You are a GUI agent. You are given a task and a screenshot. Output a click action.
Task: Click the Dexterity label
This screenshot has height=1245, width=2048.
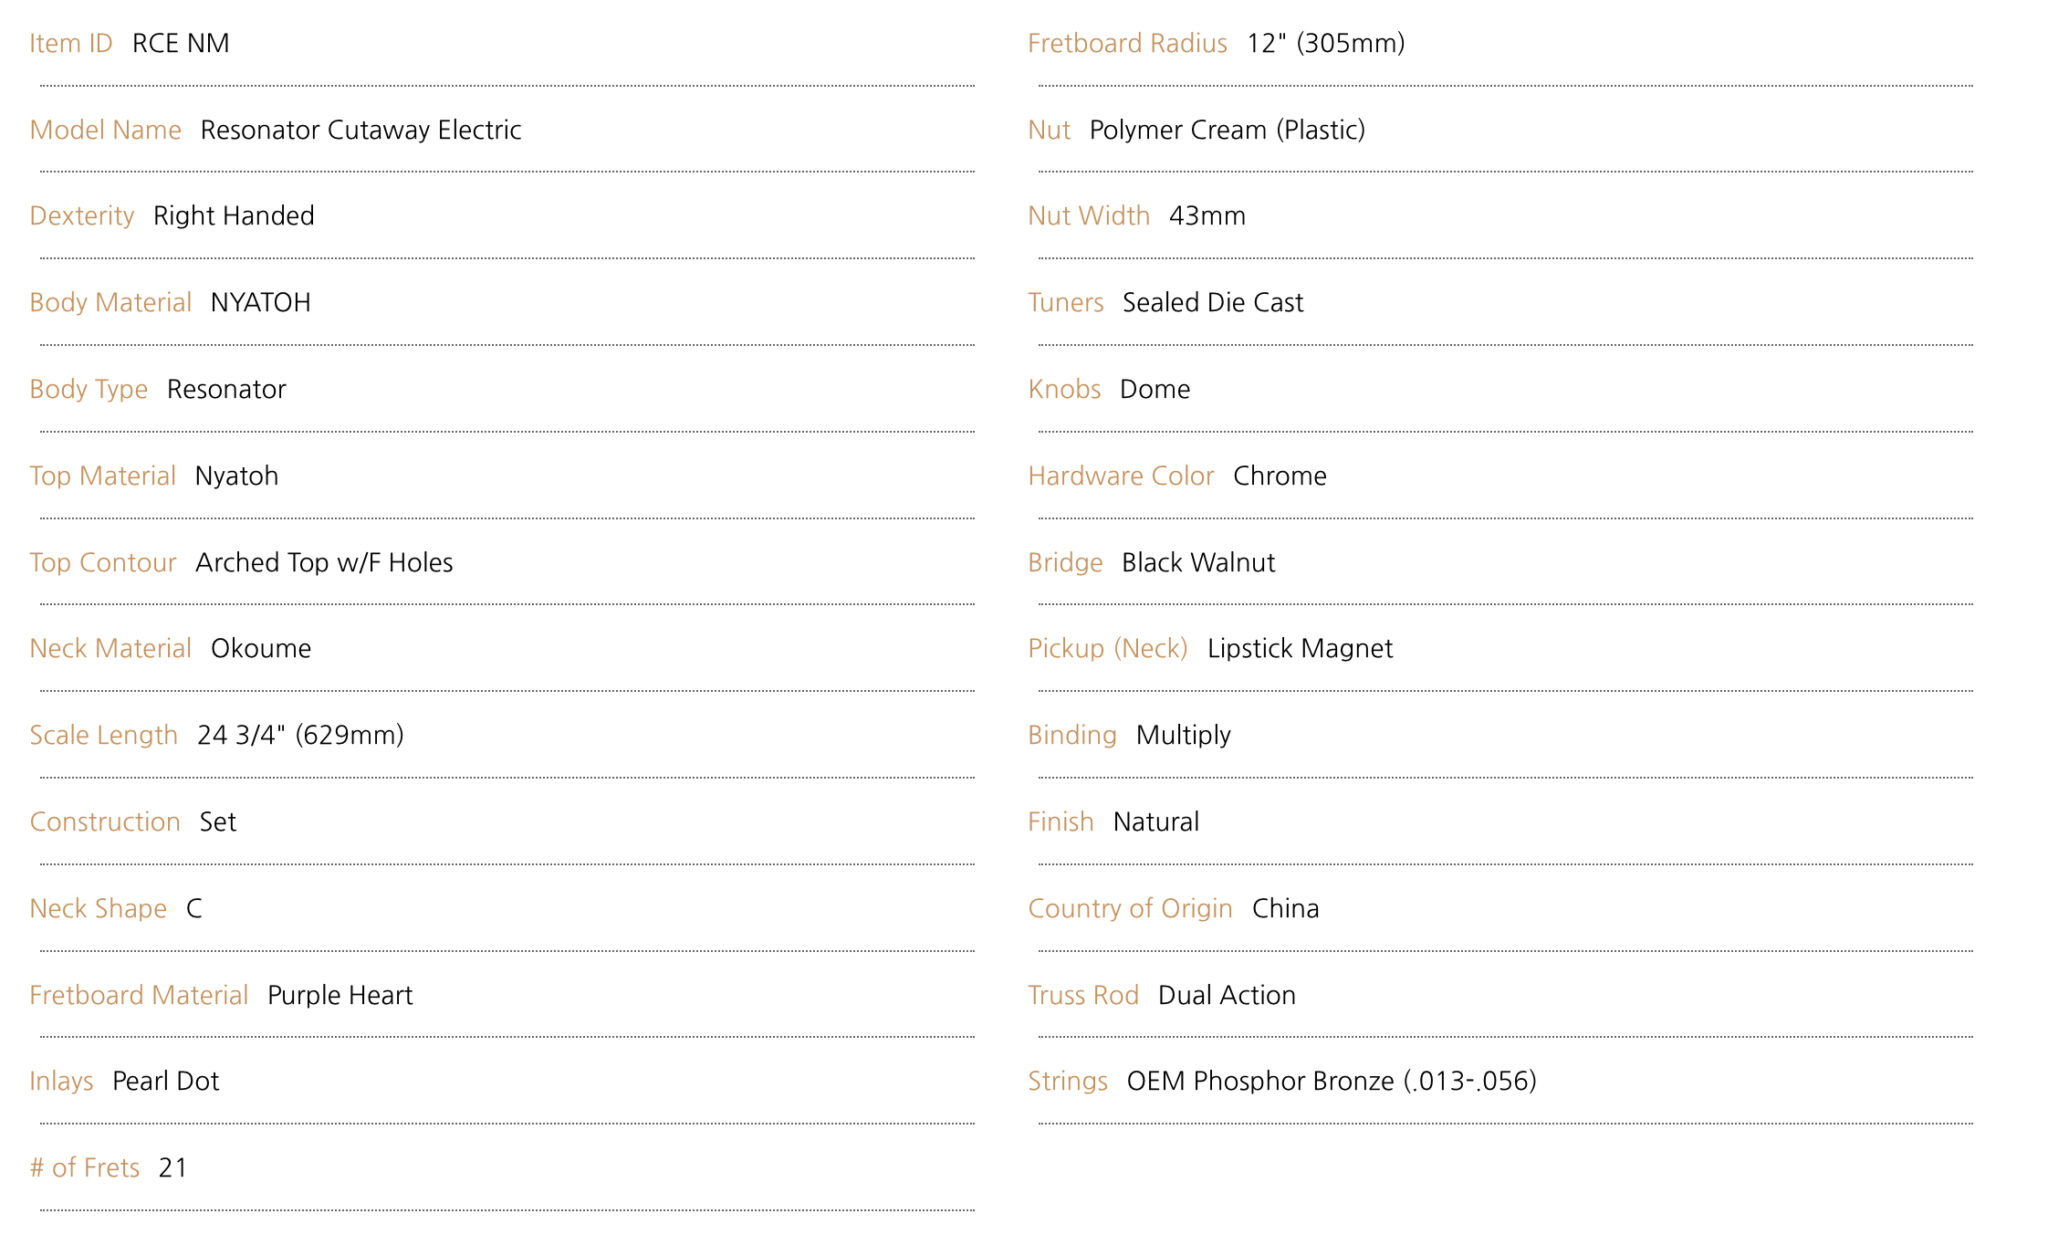click(x=81, y=216)
